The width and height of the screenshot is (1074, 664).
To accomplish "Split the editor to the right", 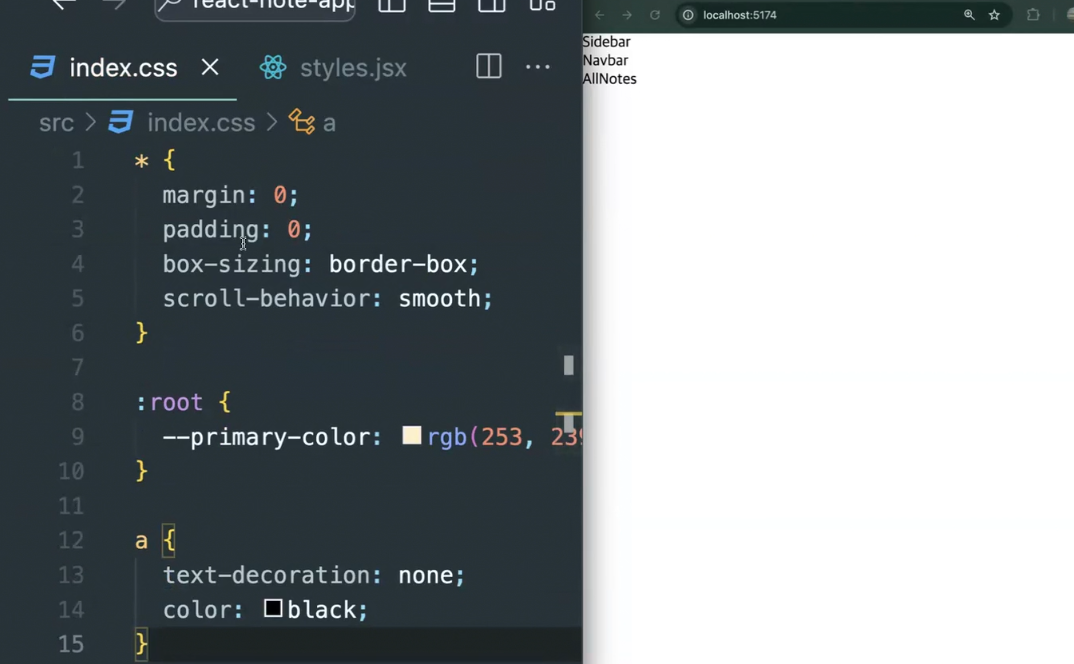I will tap(489, 66).
